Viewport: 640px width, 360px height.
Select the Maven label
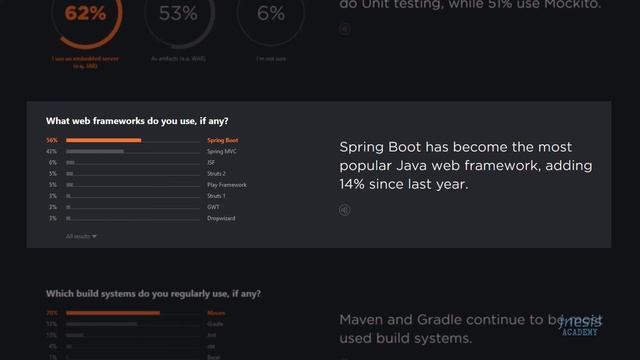tap(216, 313)
